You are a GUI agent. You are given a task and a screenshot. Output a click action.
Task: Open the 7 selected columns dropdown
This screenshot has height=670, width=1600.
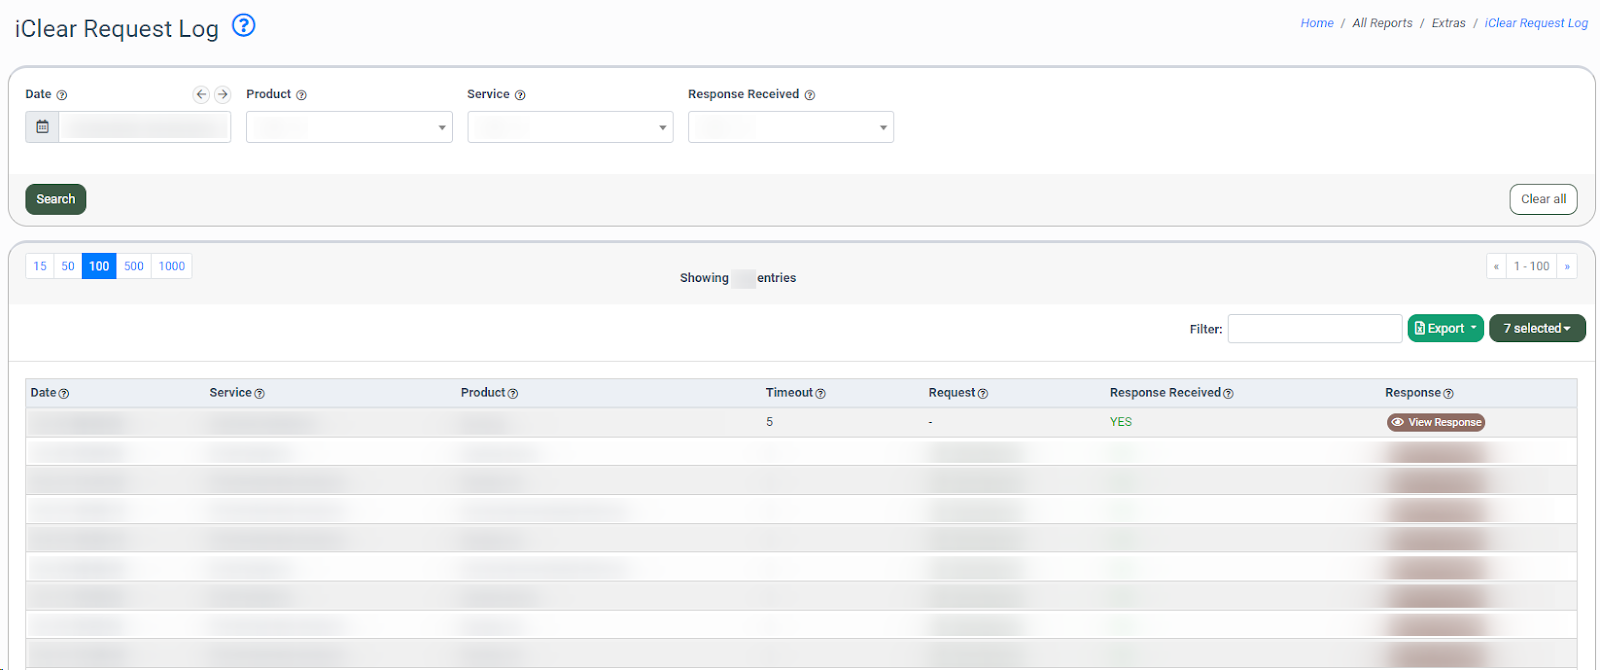(1536, 328)
